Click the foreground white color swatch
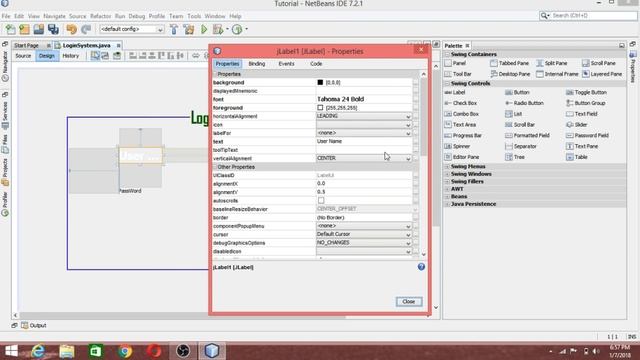Screen dimensions: 640x360 coord(320,108)
